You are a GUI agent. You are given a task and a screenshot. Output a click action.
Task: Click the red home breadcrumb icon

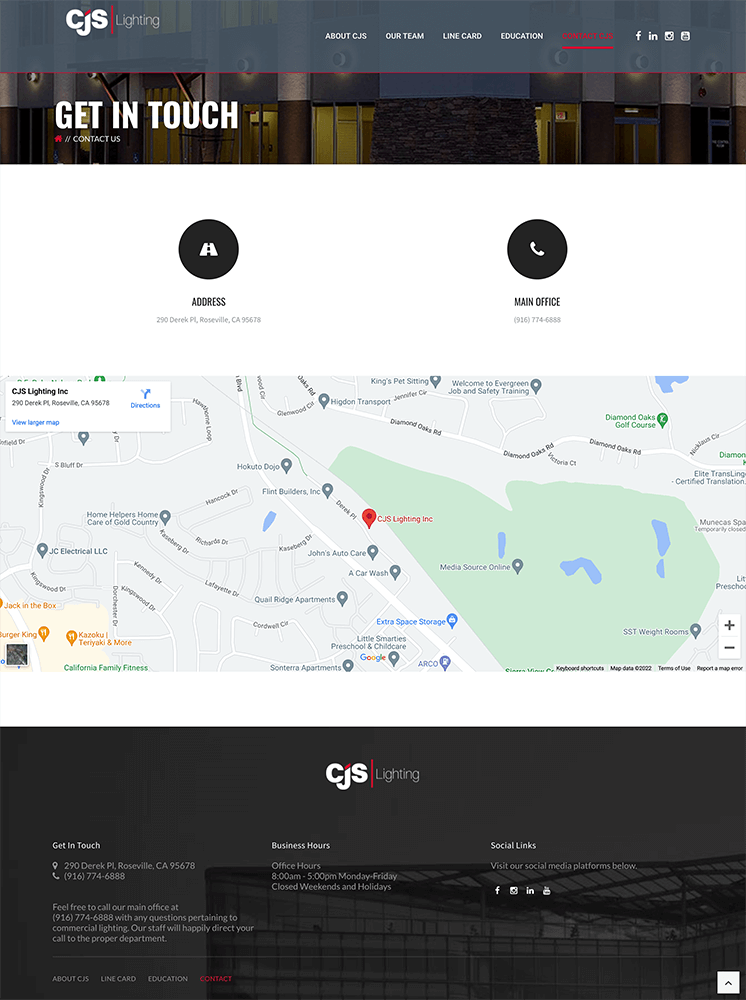58,138
